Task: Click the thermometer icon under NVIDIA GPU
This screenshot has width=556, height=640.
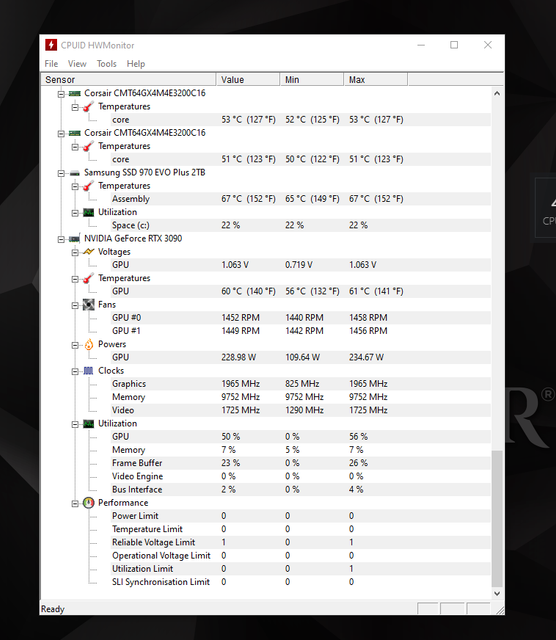Action: click(88, 279)
